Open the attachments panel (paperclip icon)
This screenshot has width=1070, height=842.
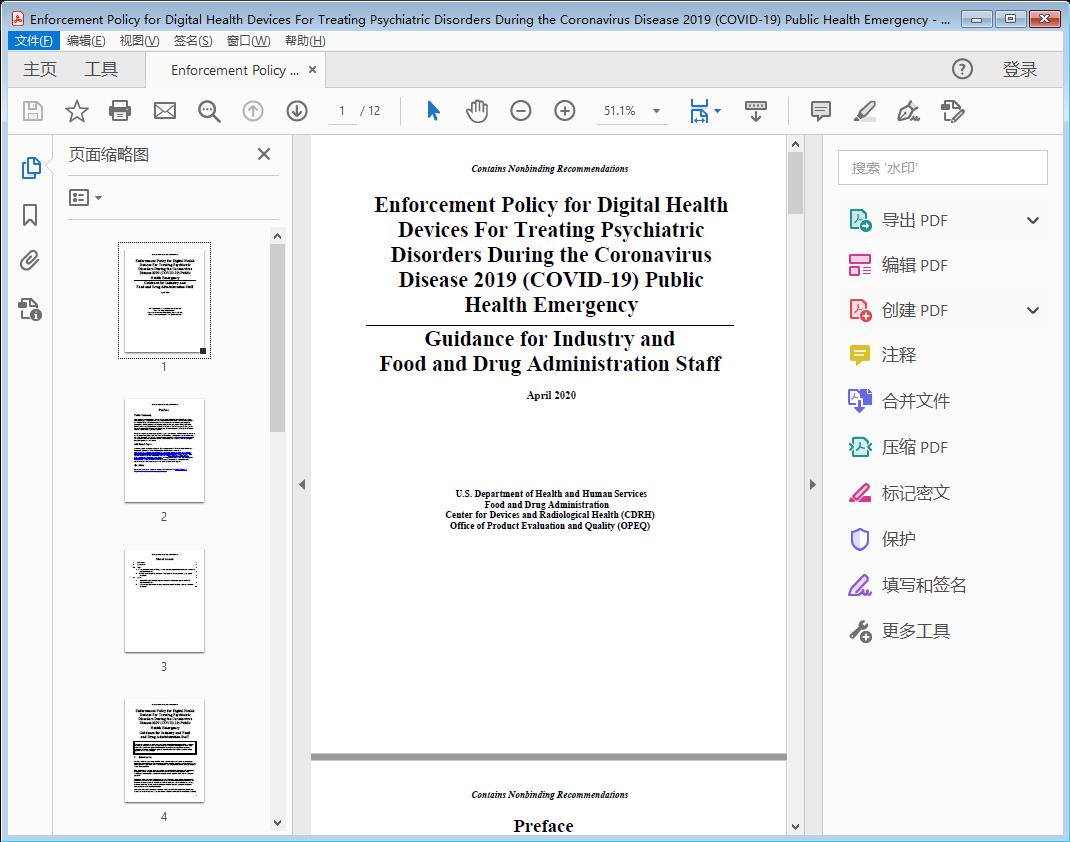29,260
